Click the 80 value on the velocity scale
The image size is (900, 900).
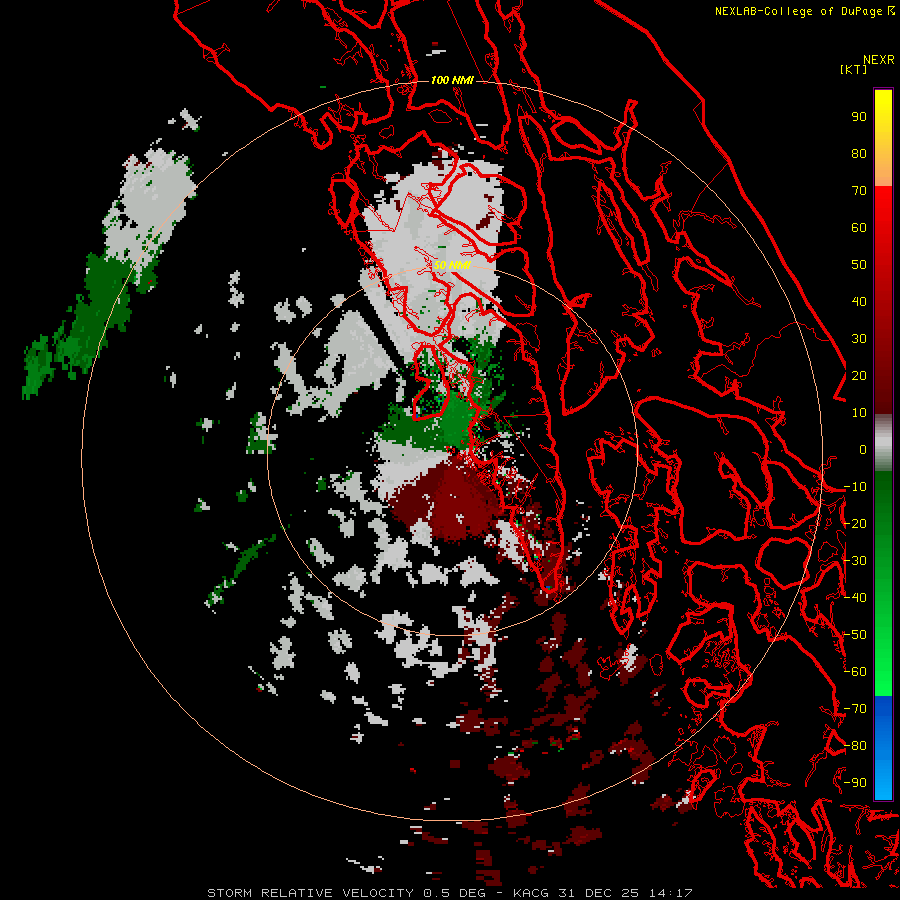point(859,154)
